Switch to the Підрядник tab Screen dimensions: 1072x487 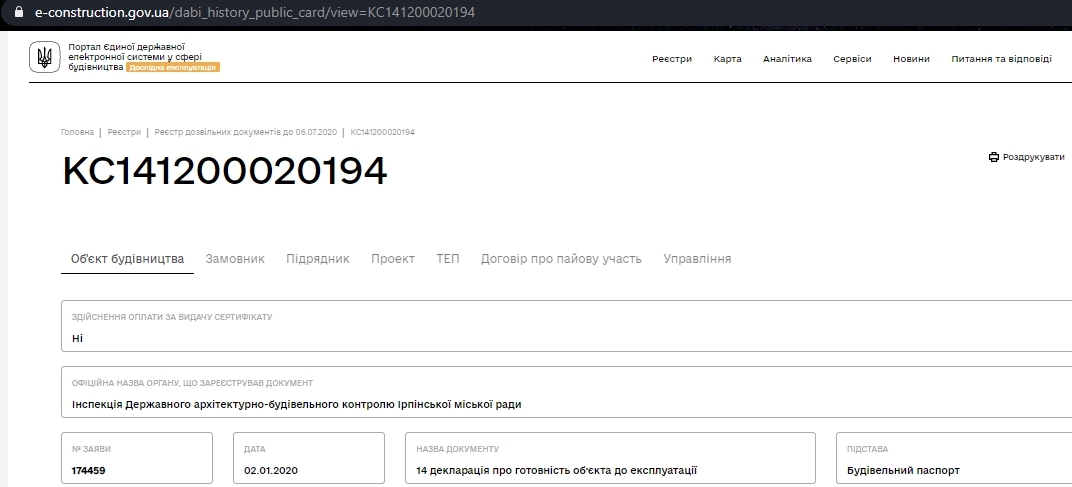pos(317,259)
